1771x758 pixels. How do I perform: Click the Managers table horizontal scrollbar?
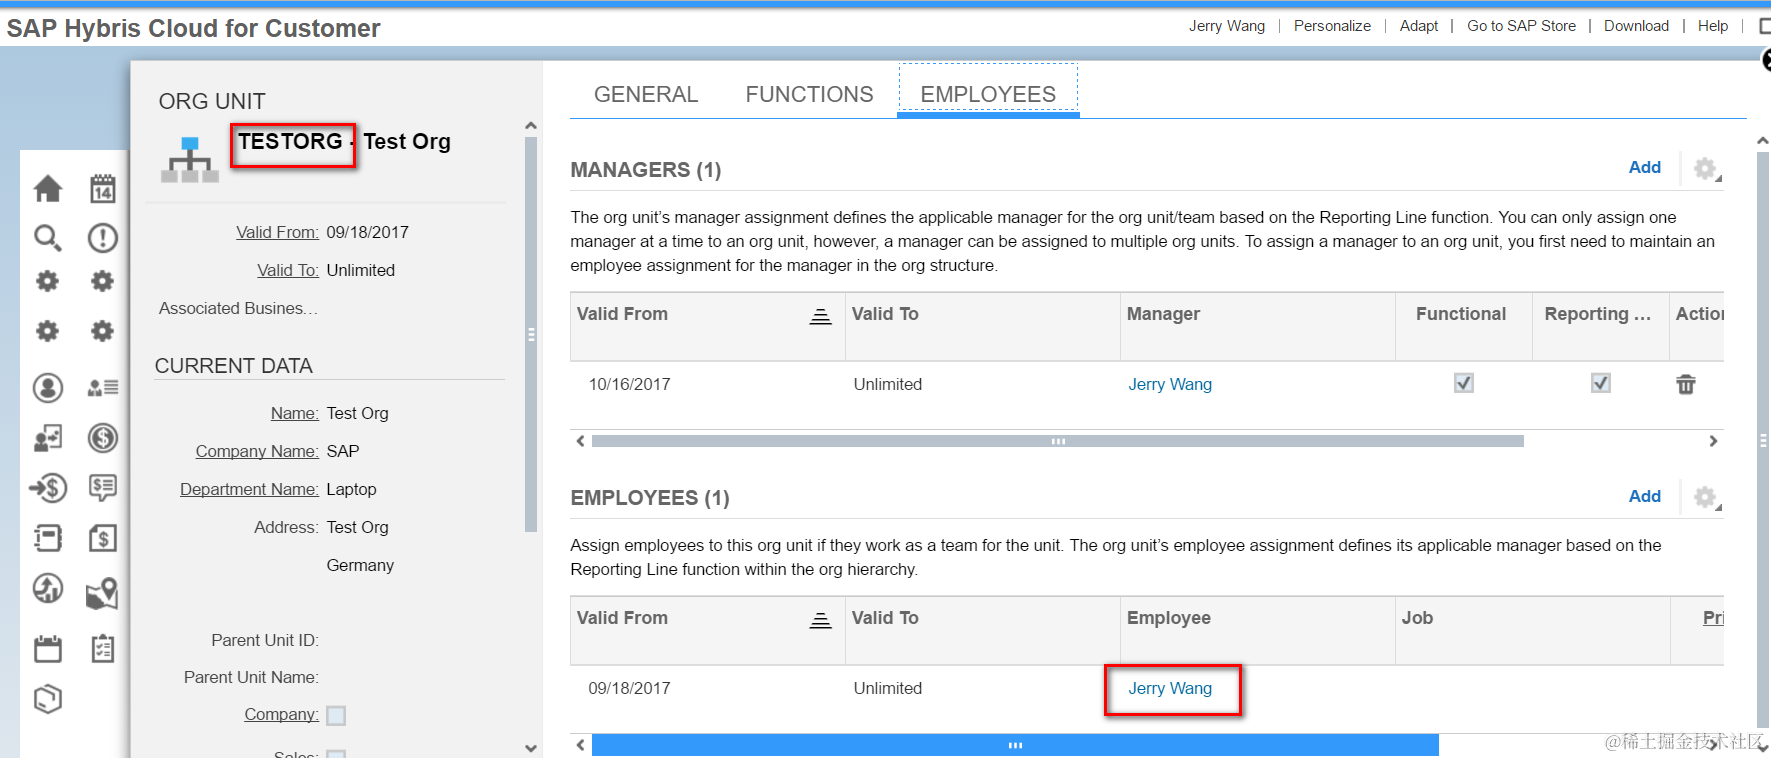(x=1058, y=441)
